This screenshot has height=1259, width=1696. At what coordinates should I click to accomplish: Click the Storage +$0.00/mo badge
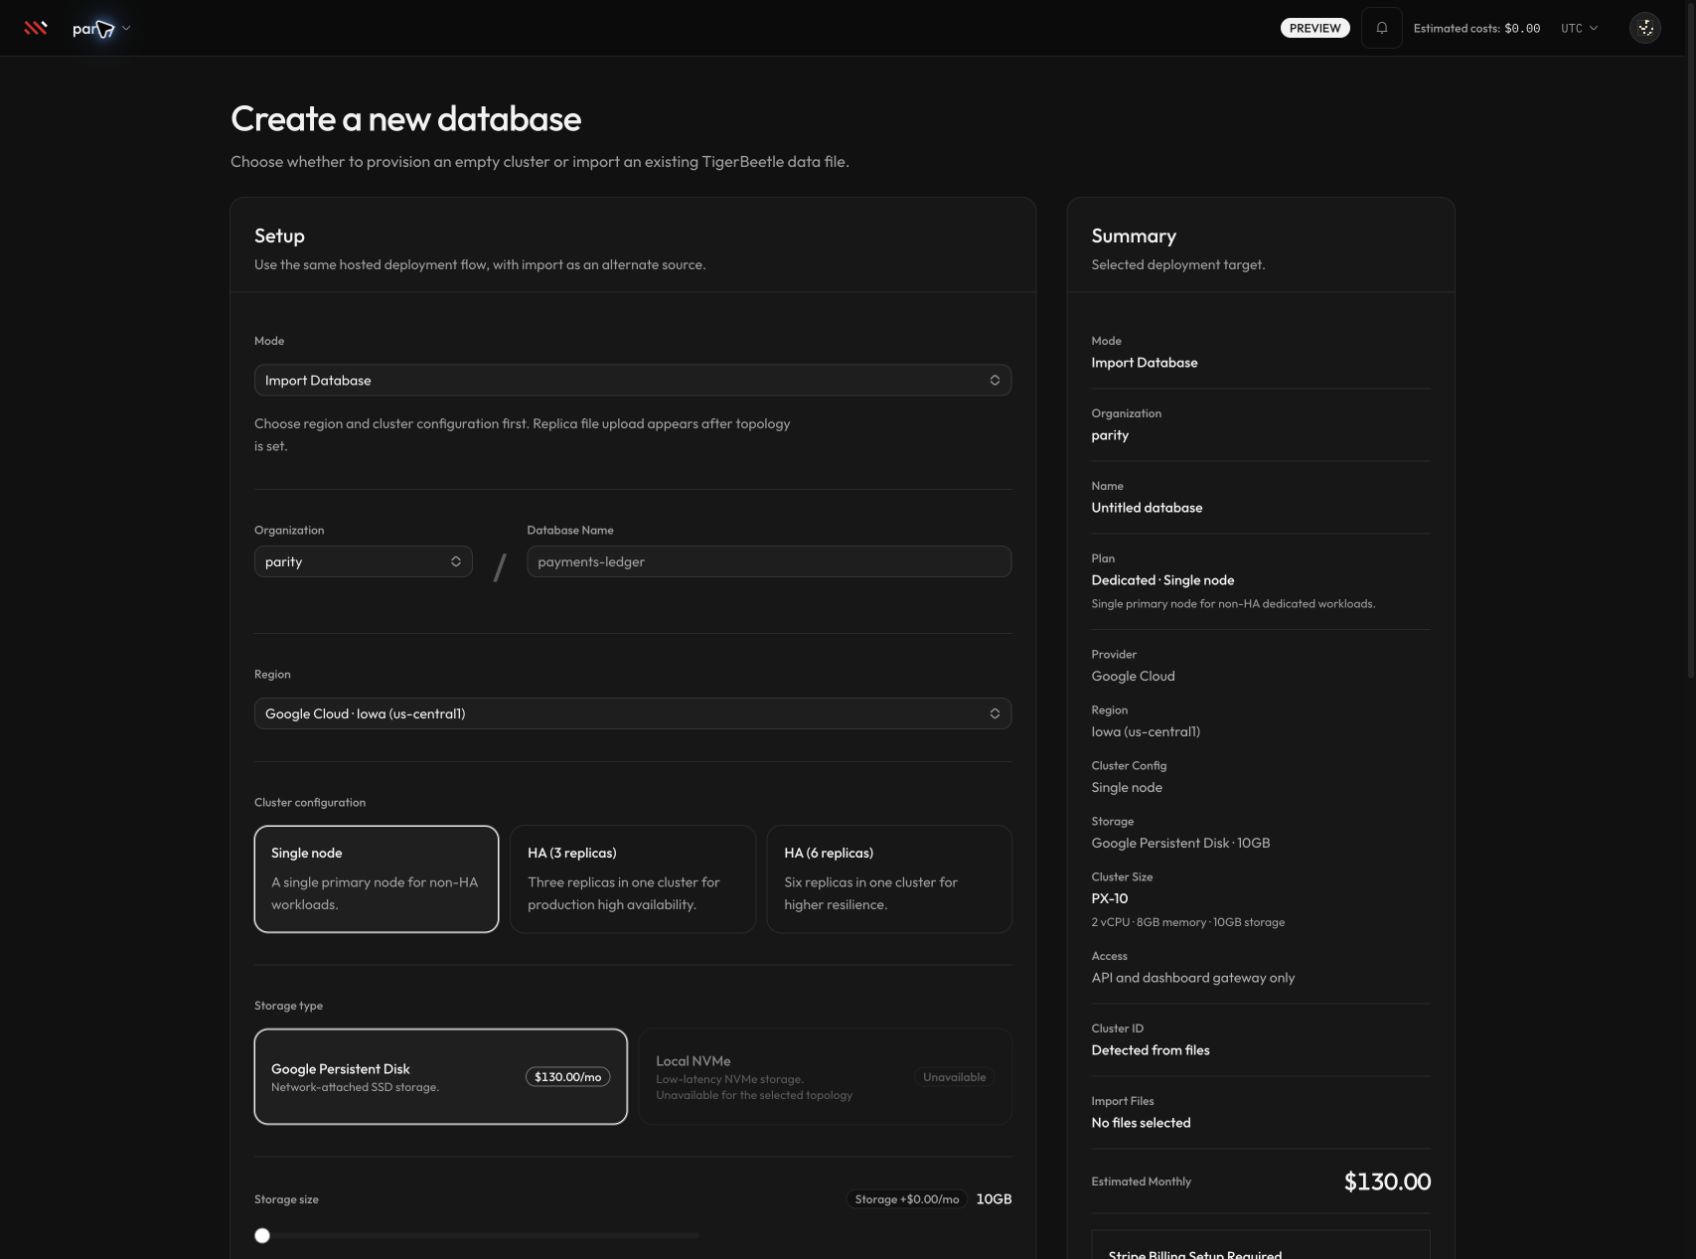point(907,1199)
